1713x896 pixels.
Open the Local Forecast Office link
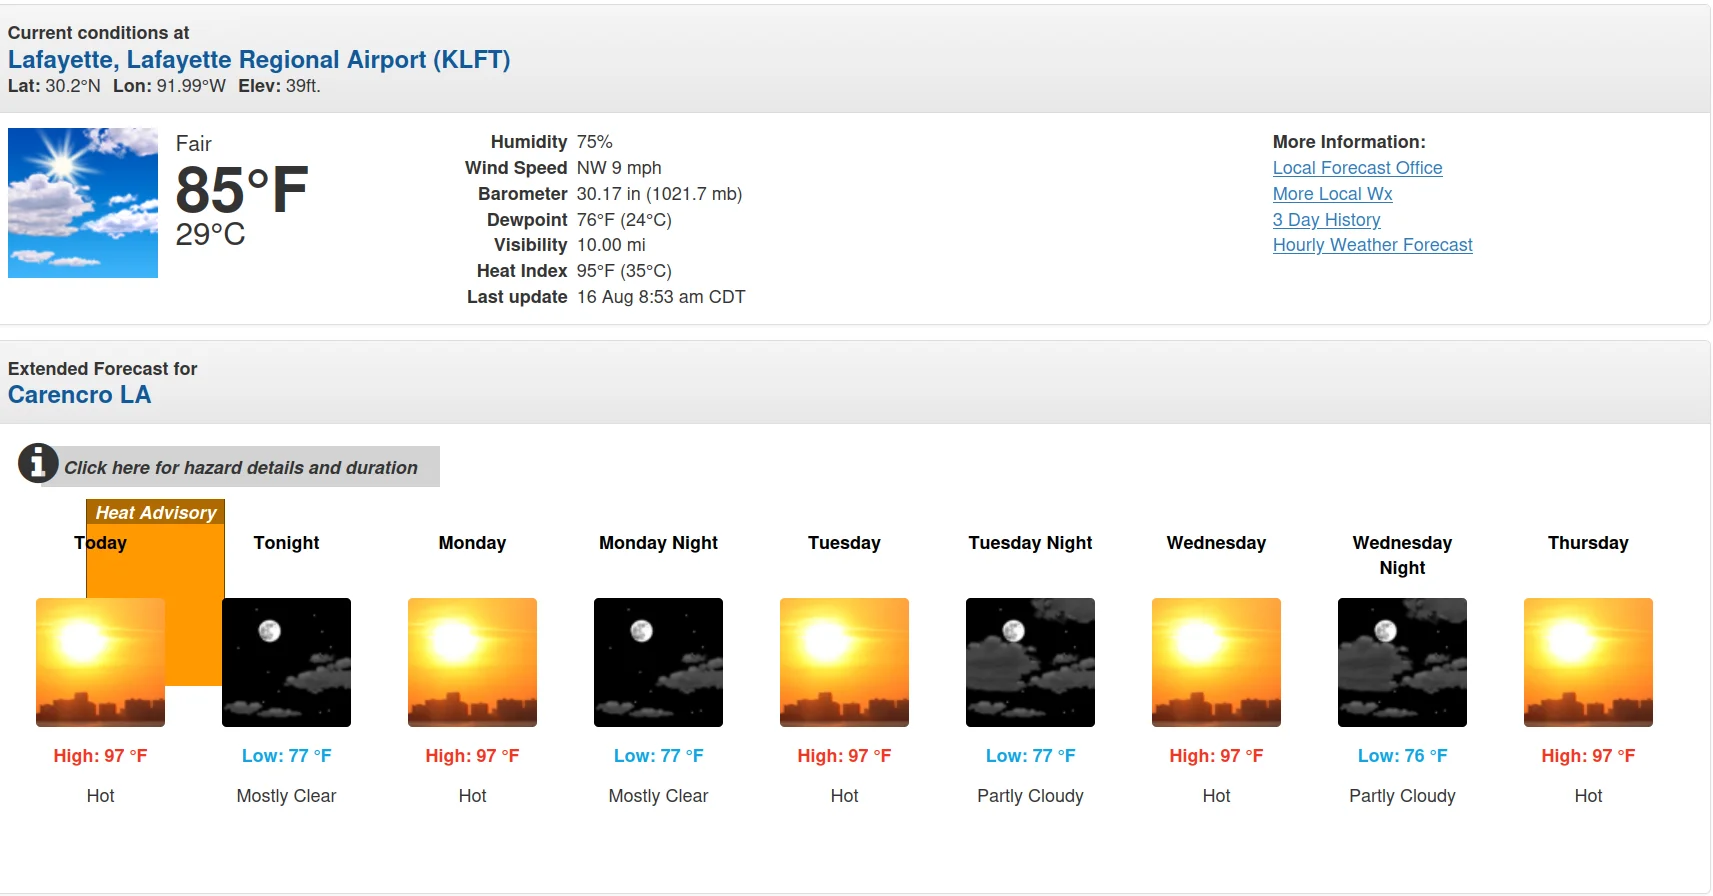pos(1357,168)
